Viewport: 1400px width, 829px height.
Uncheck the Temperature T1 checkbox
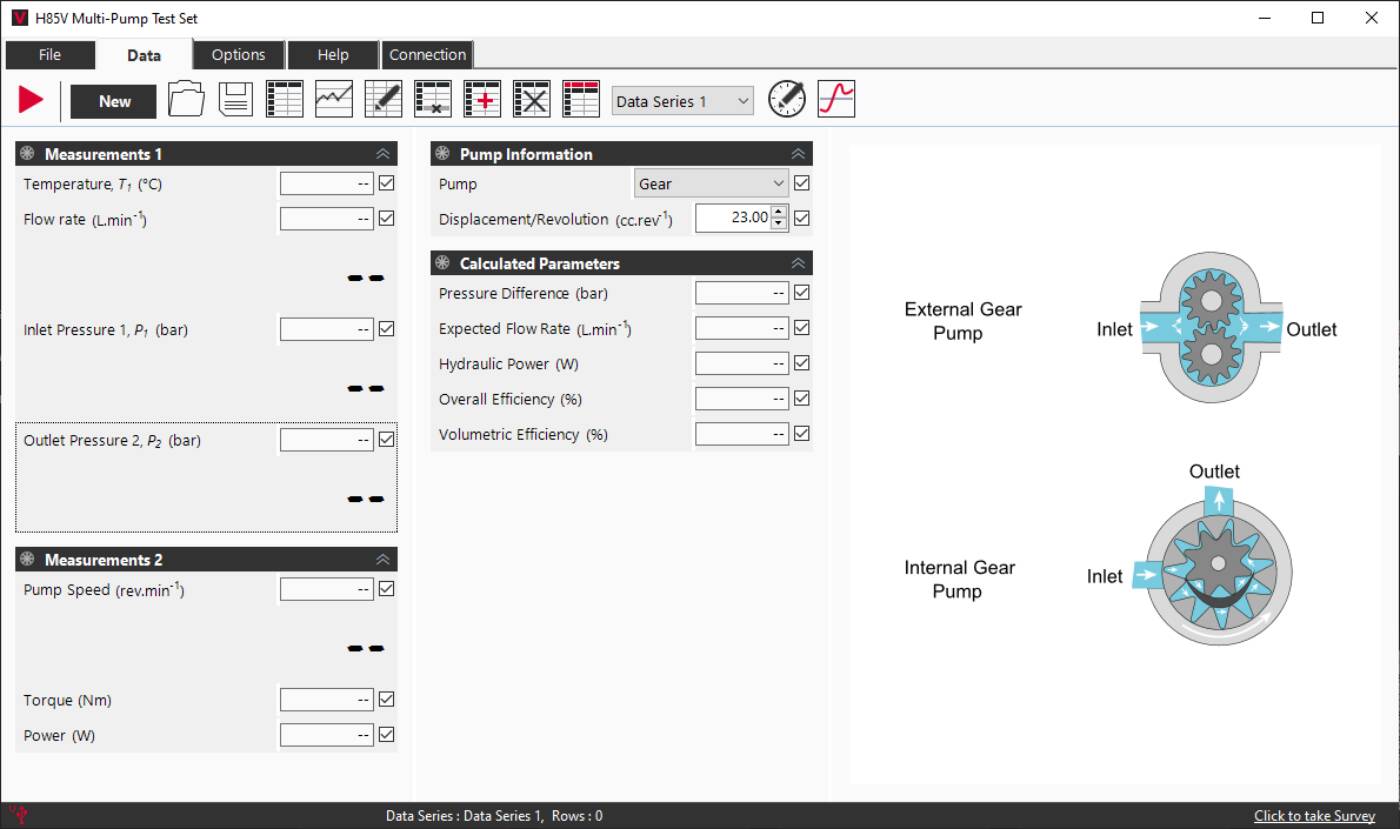coord(386,183)
